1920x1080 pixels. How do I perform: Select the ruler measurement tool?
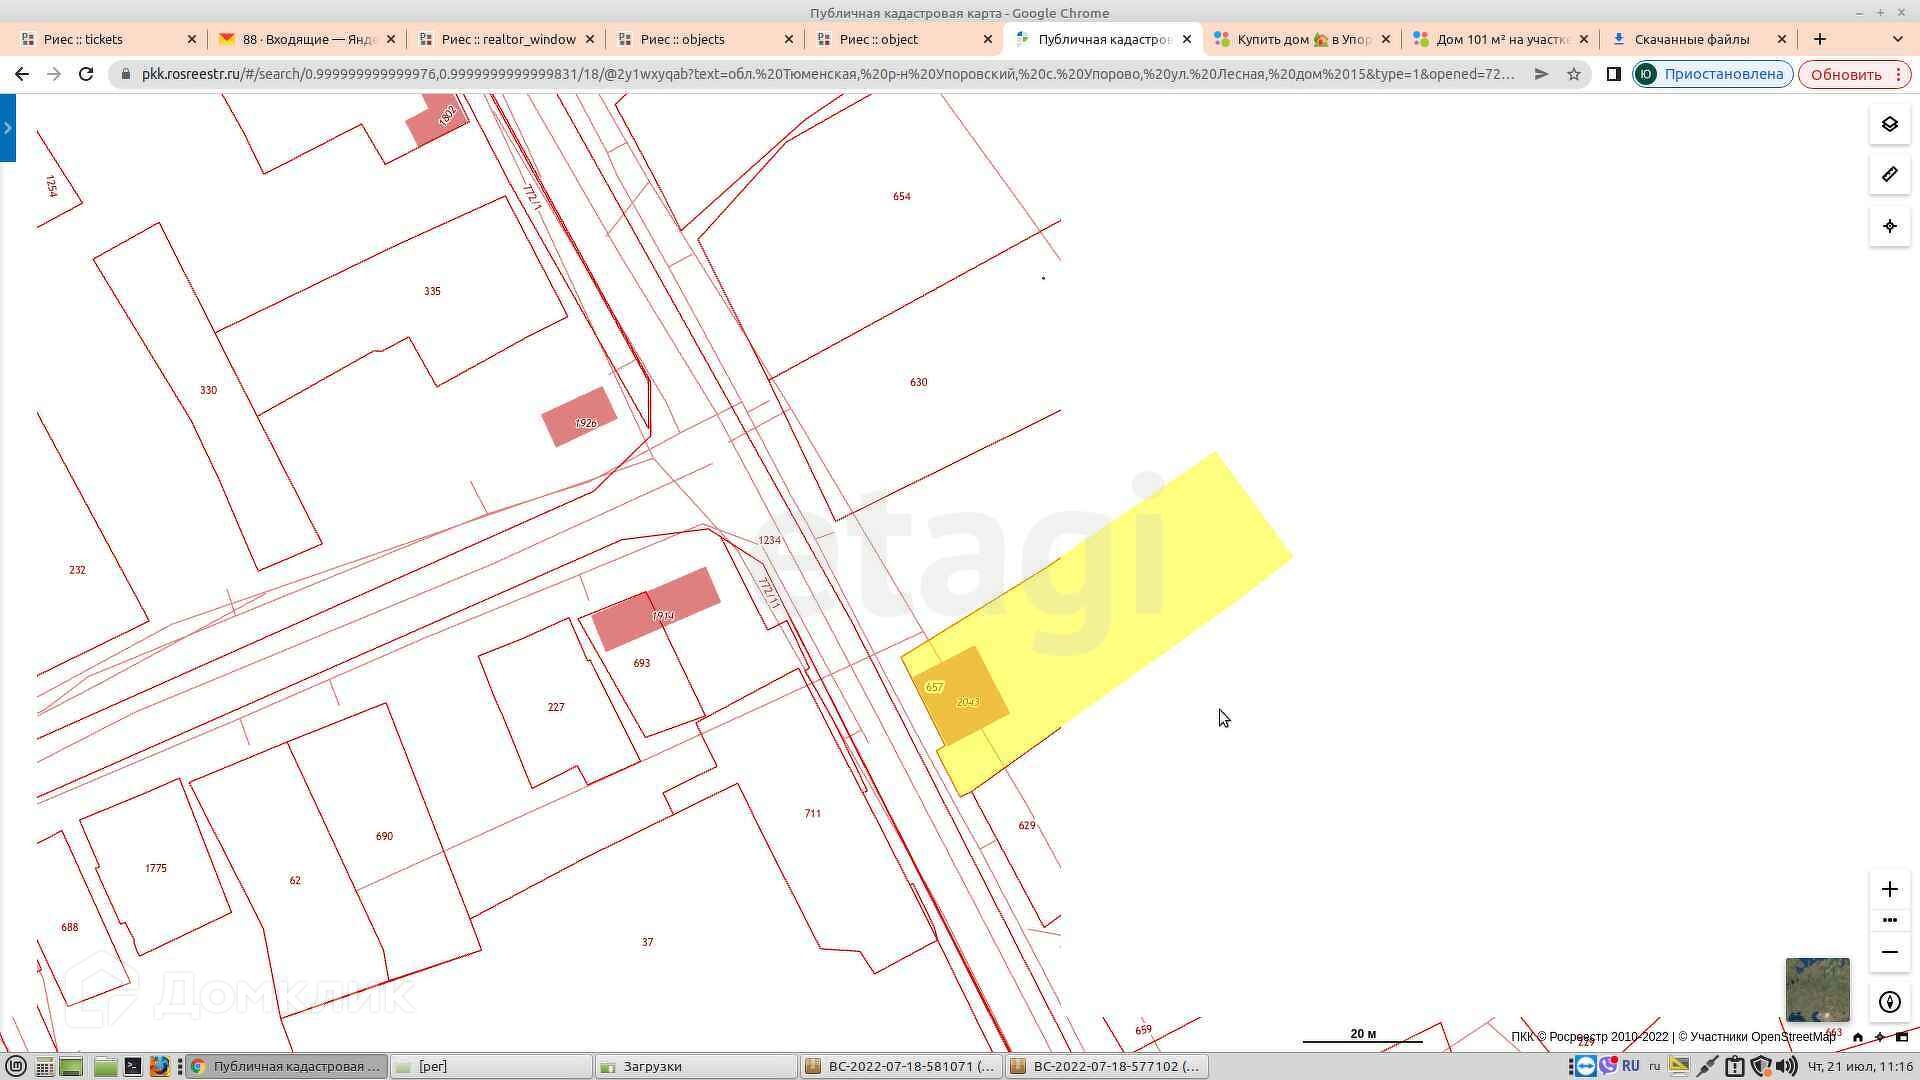point(1889,175)
